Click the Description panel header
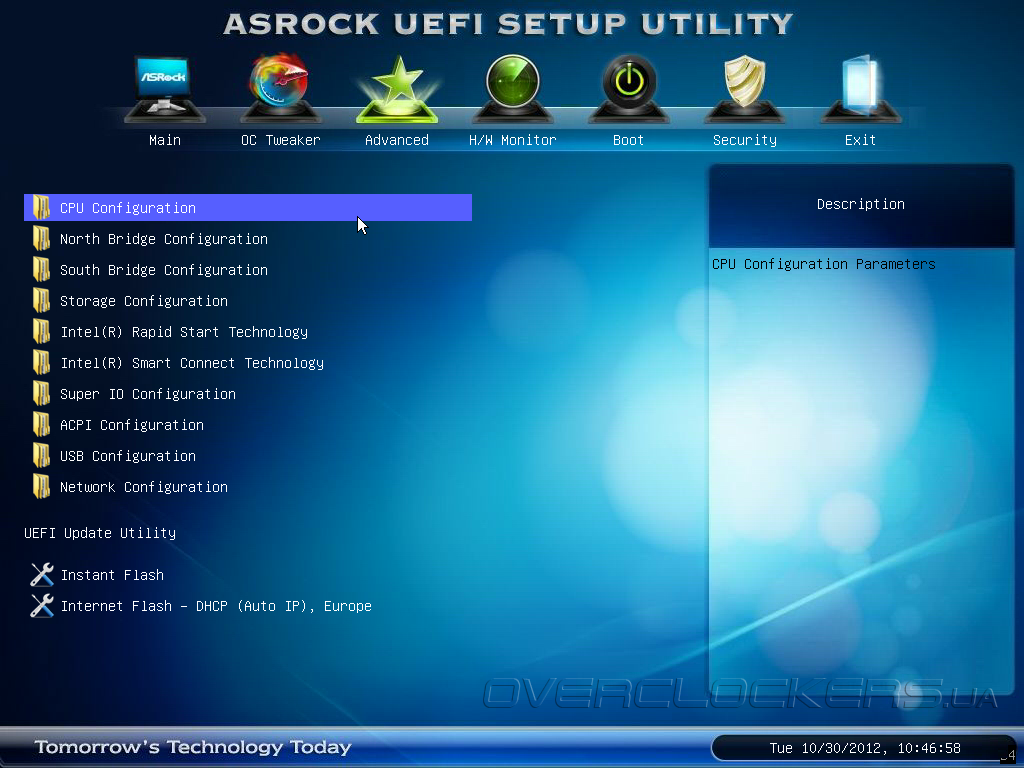Screen dimensions: 1024x768 (861, 204)
